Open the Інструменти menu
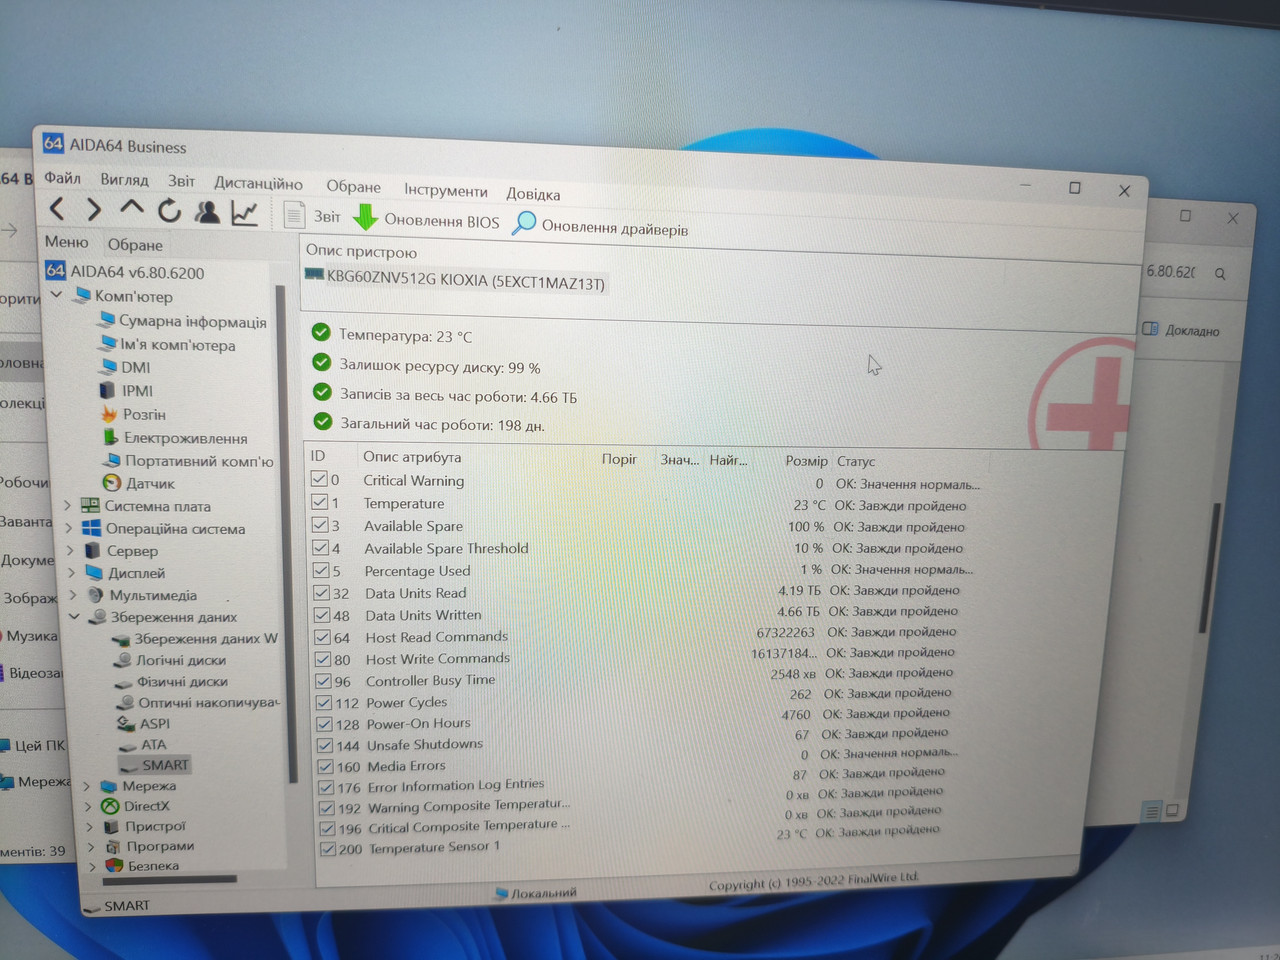 (x=445, y=190)
